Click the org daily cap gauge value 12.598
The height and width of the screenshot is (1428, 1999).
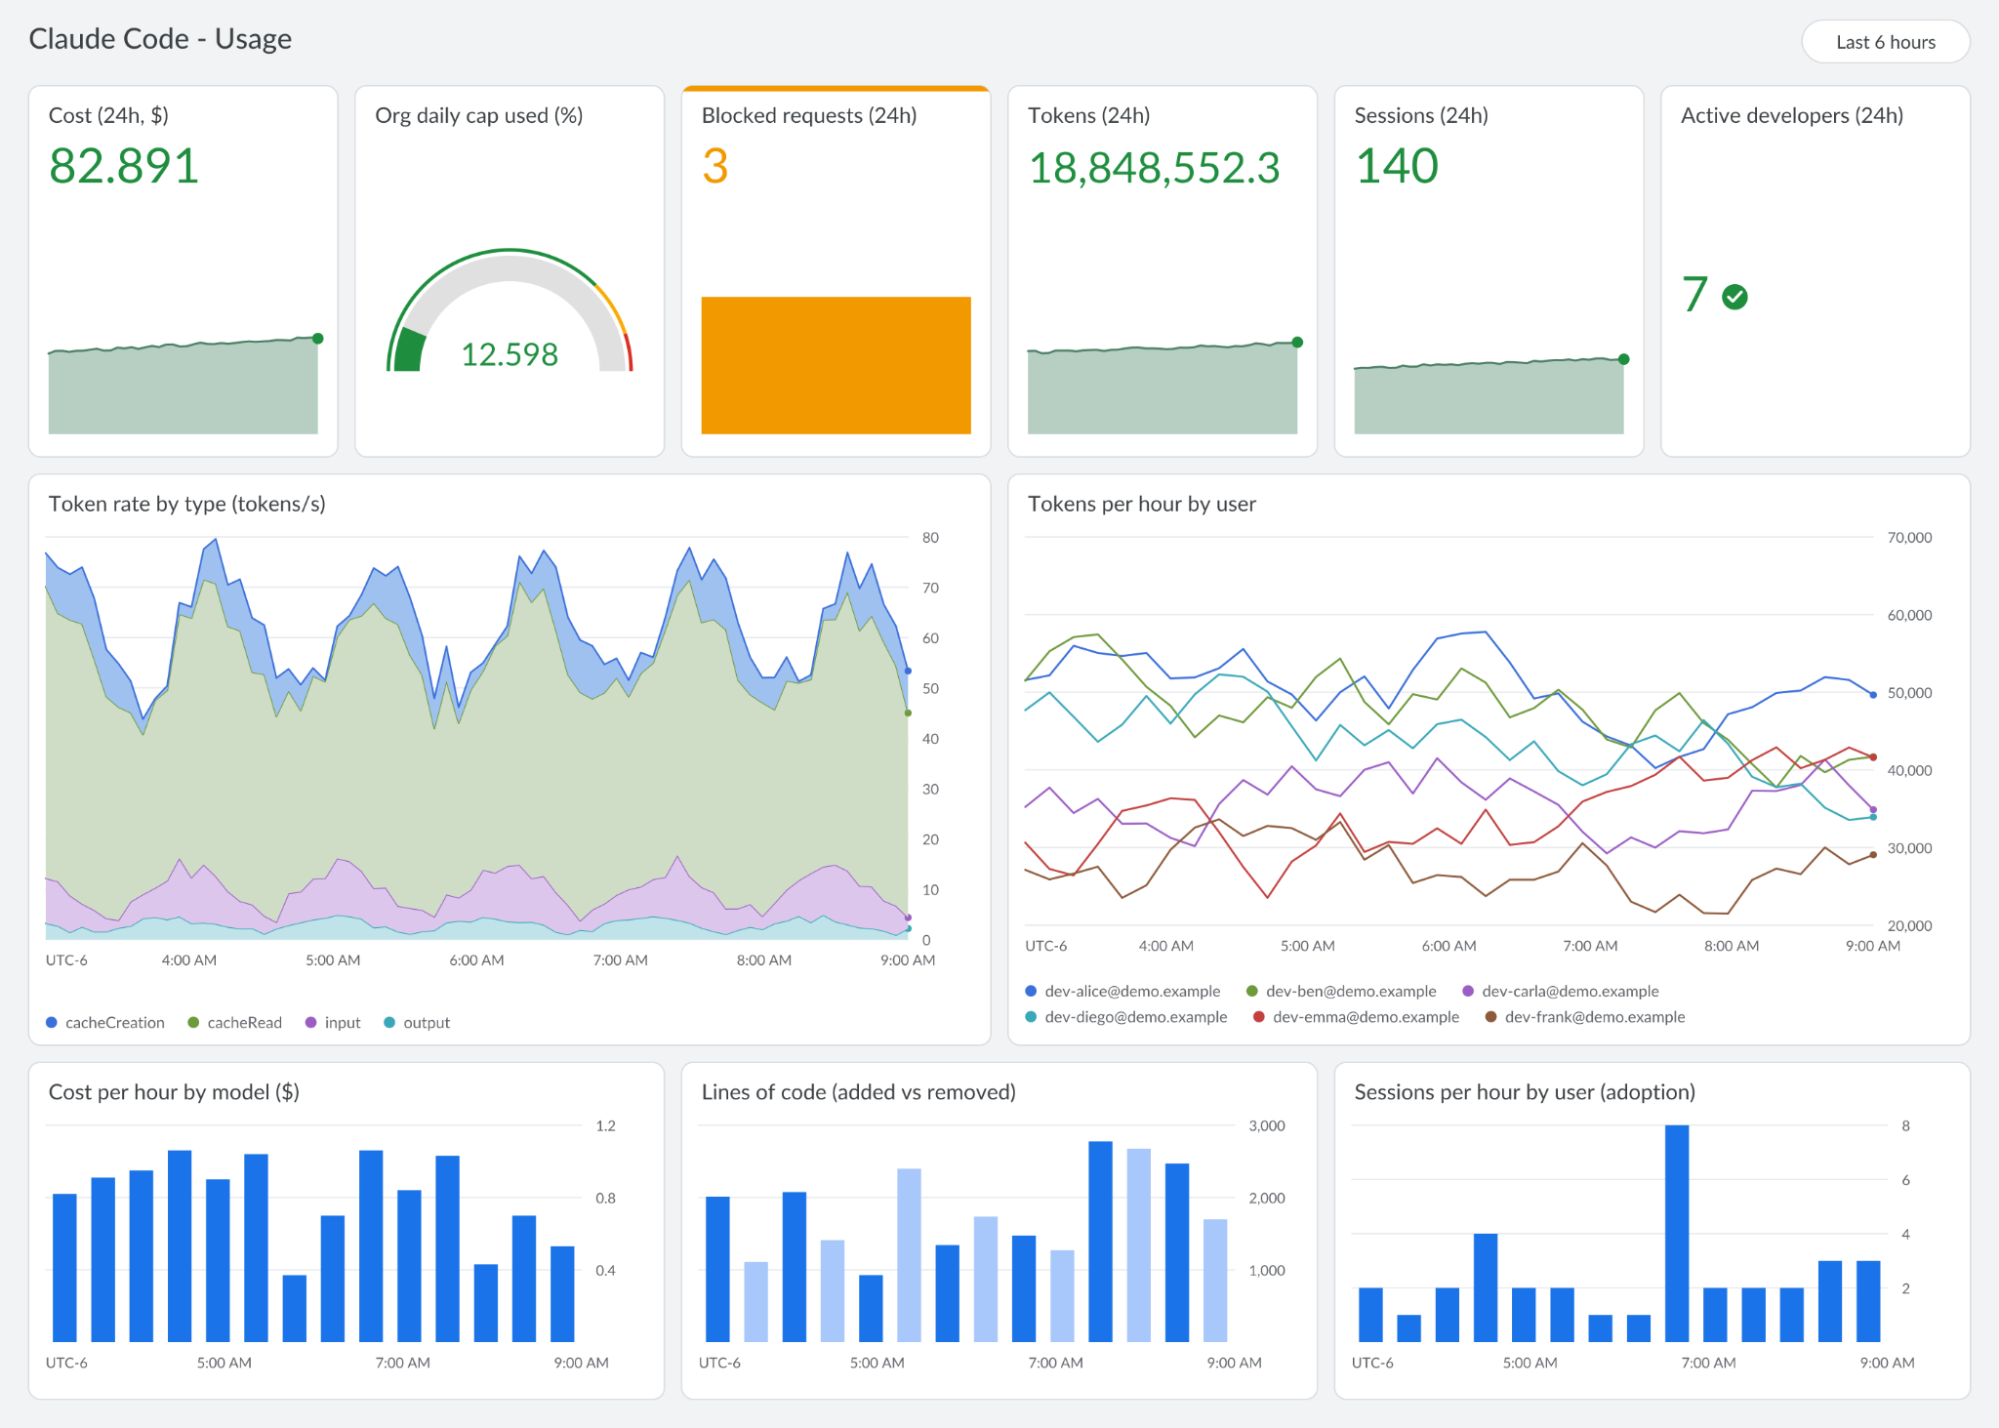(x=509, y=354)
